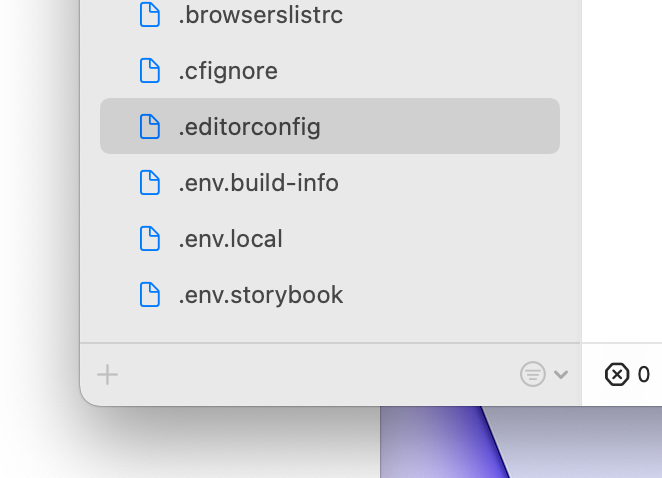This screenshot has width=662, height=478.
Task: Open the .cfignore file name
Action: pyautogui.click(x=228, y=71)
